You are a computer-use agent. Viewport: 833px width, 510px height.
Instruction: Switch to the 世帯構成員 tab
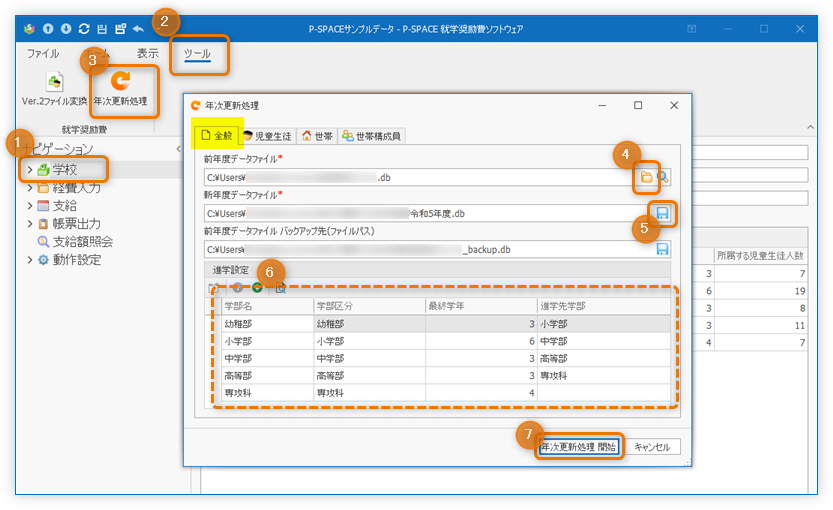pyautogui.click(x=371, y=137)
